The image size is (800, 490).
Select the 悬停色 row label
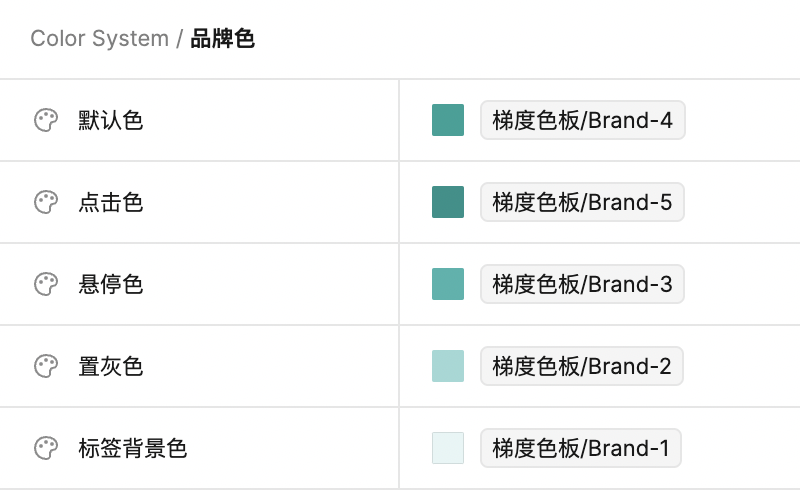[x=111, y=285]
